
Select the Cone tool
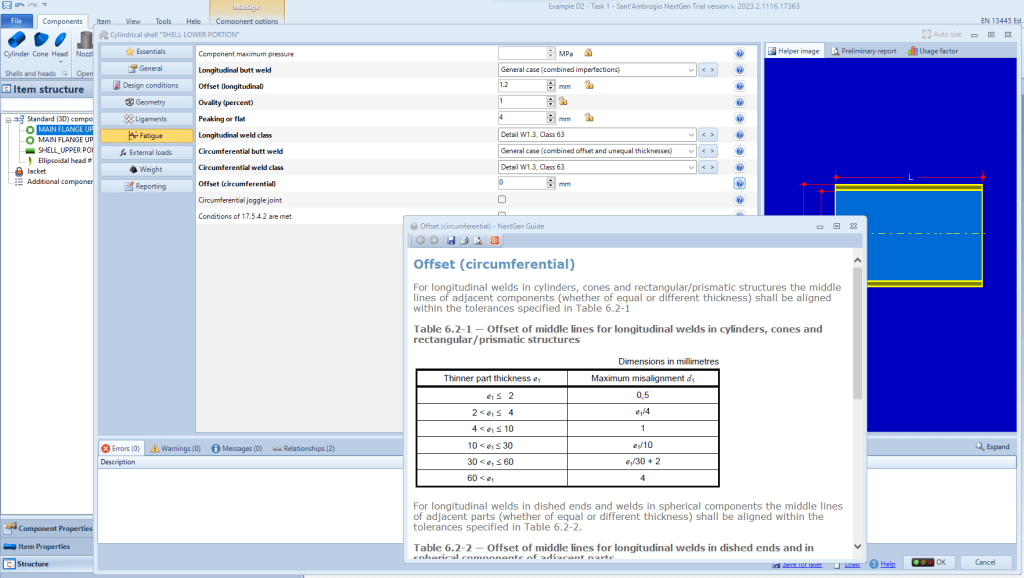[x=41, y=44]
